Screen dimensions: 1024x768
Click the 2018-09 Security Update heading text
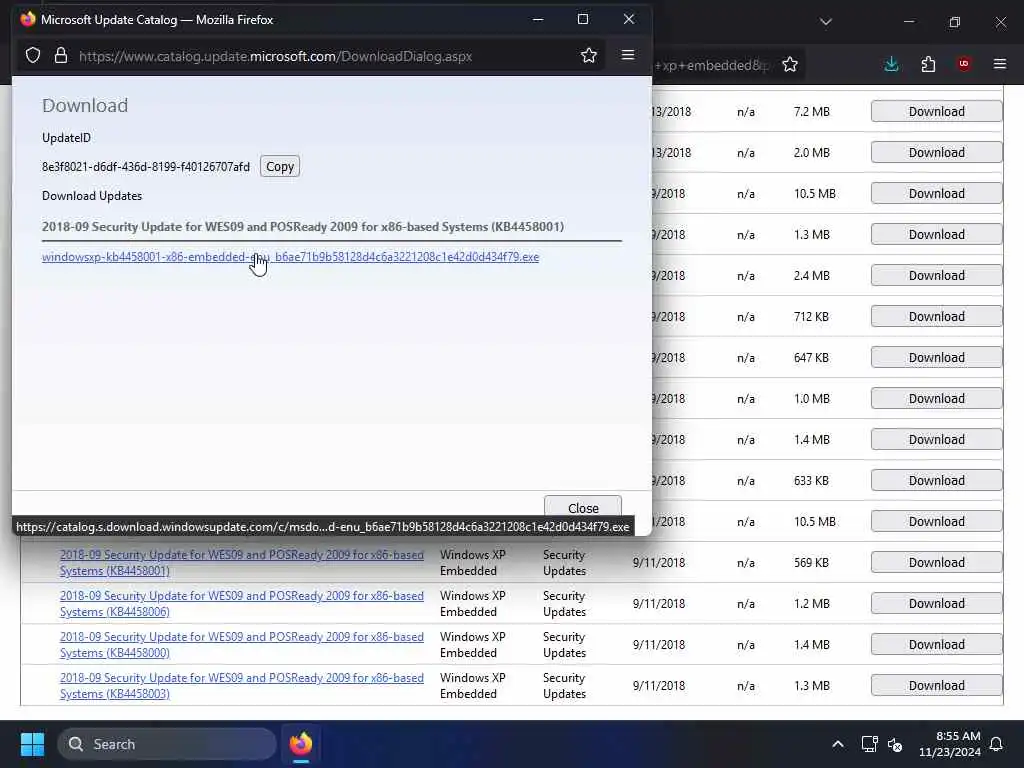coord(303,227)
